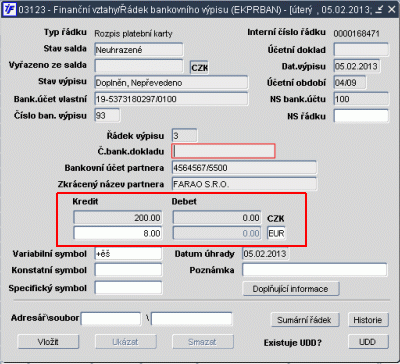Click the NS bank.účtu field with 100
This screenshot has width=400, height=364.
pyautogui.click(x=361, y=99)
